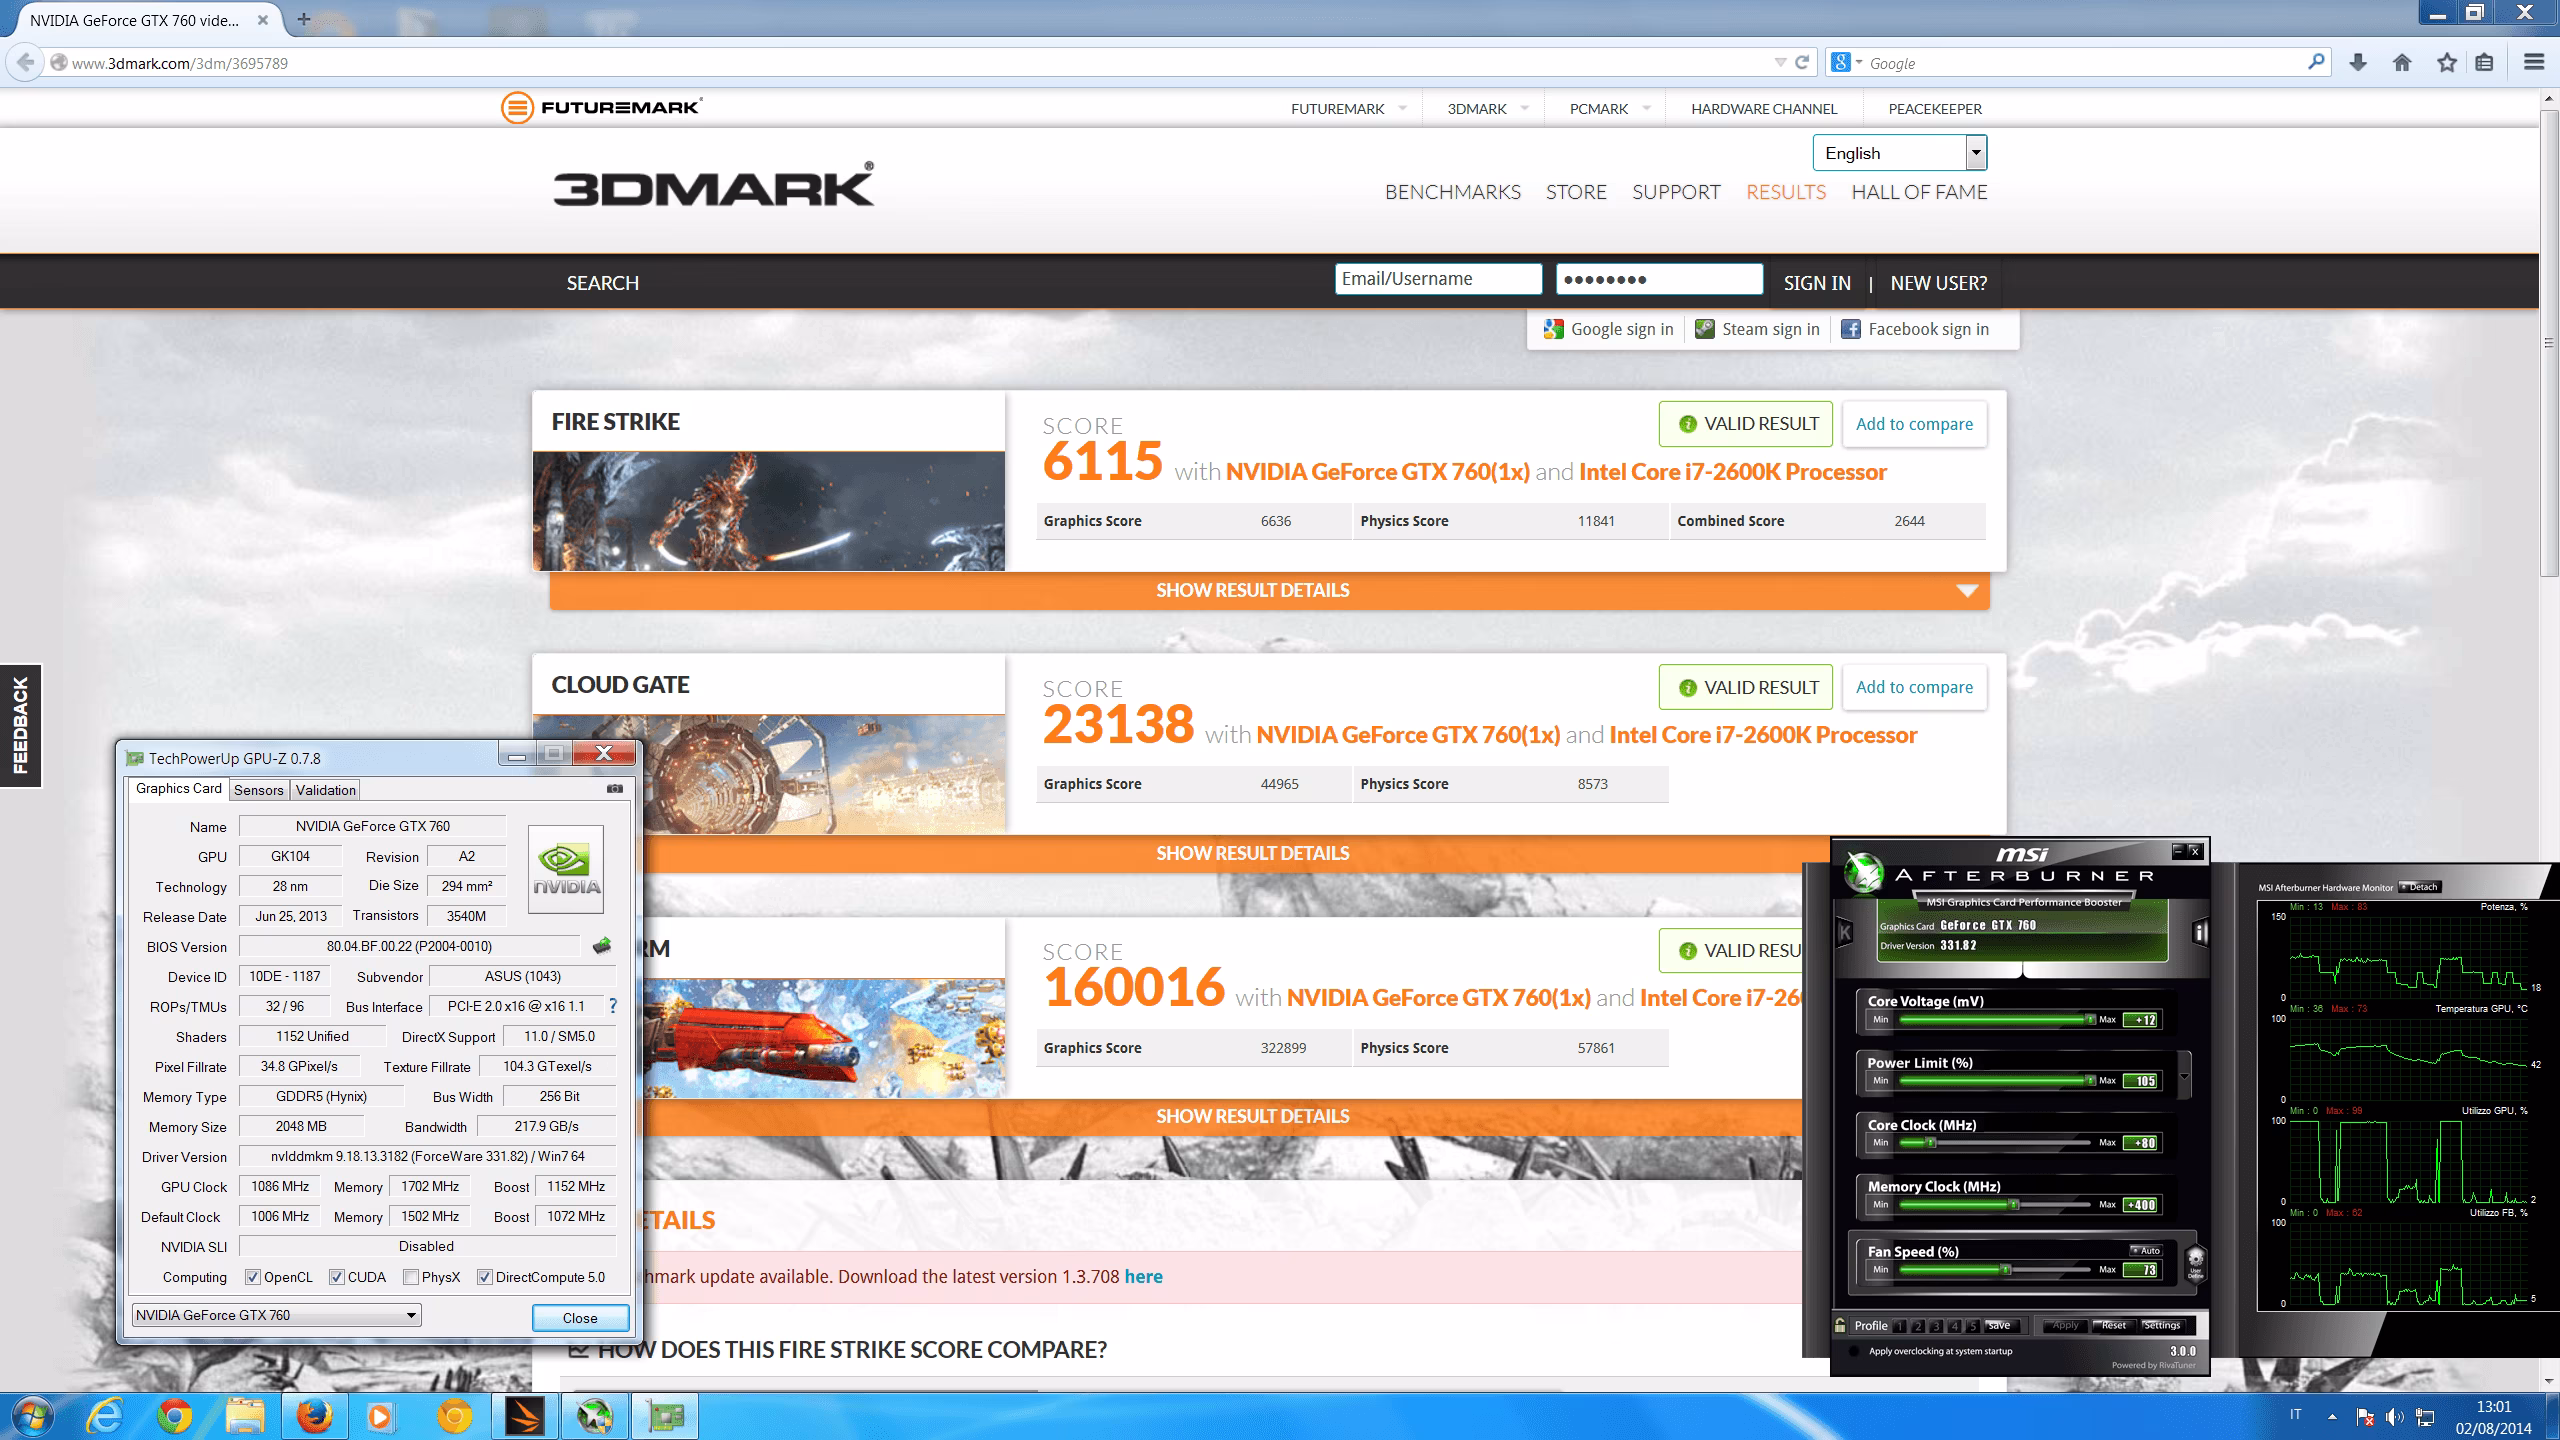Detach the Afterburner Hardware Monitor
Viewport: 2560px width, 1440px height.
tap(2419, 887)
